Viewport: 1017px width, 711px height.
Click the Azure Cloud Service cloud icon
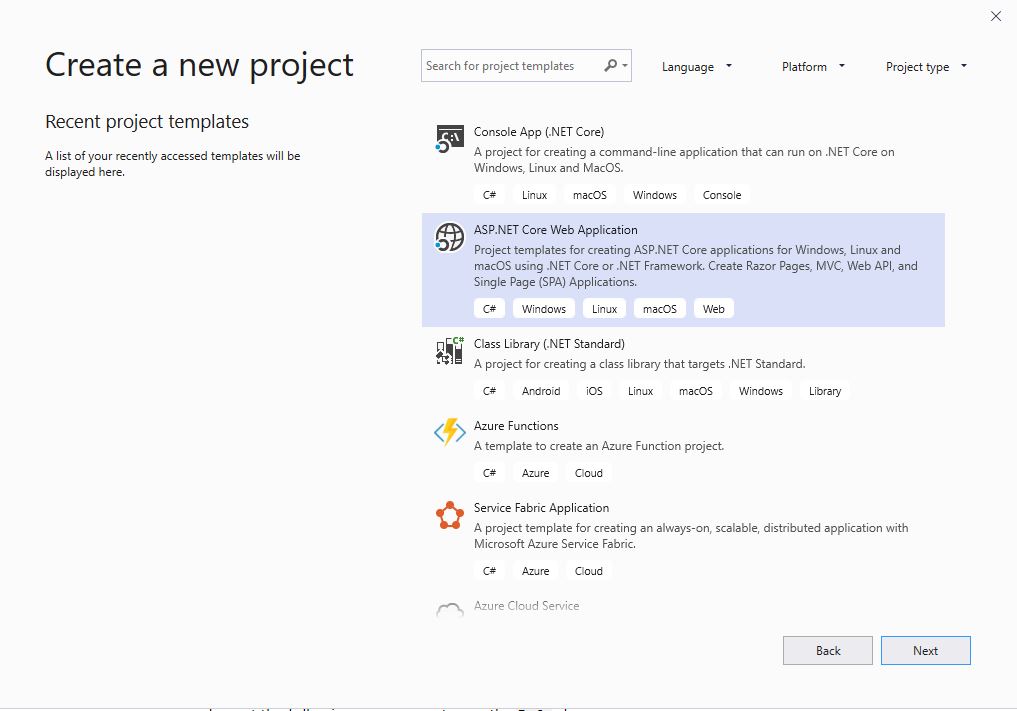449,610
